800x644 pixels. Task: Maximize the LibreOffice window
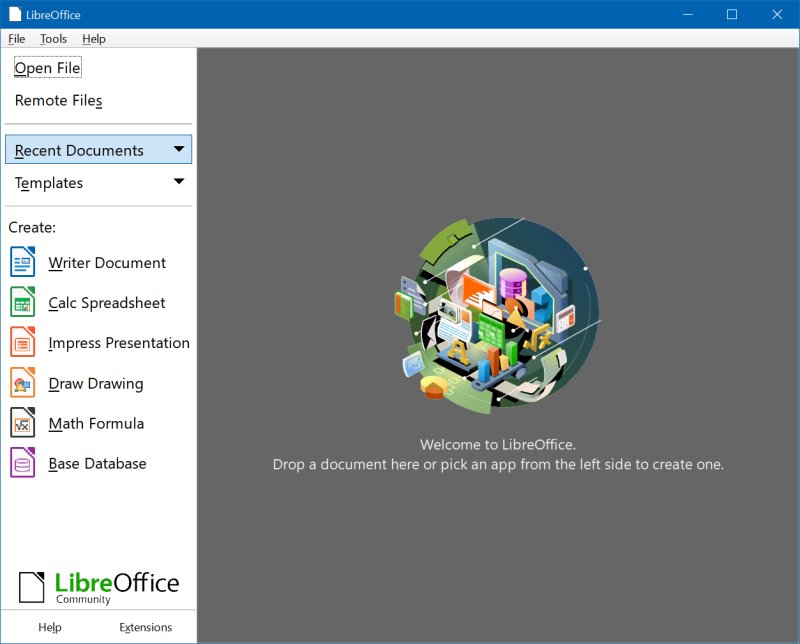click(x=733, y=15)
